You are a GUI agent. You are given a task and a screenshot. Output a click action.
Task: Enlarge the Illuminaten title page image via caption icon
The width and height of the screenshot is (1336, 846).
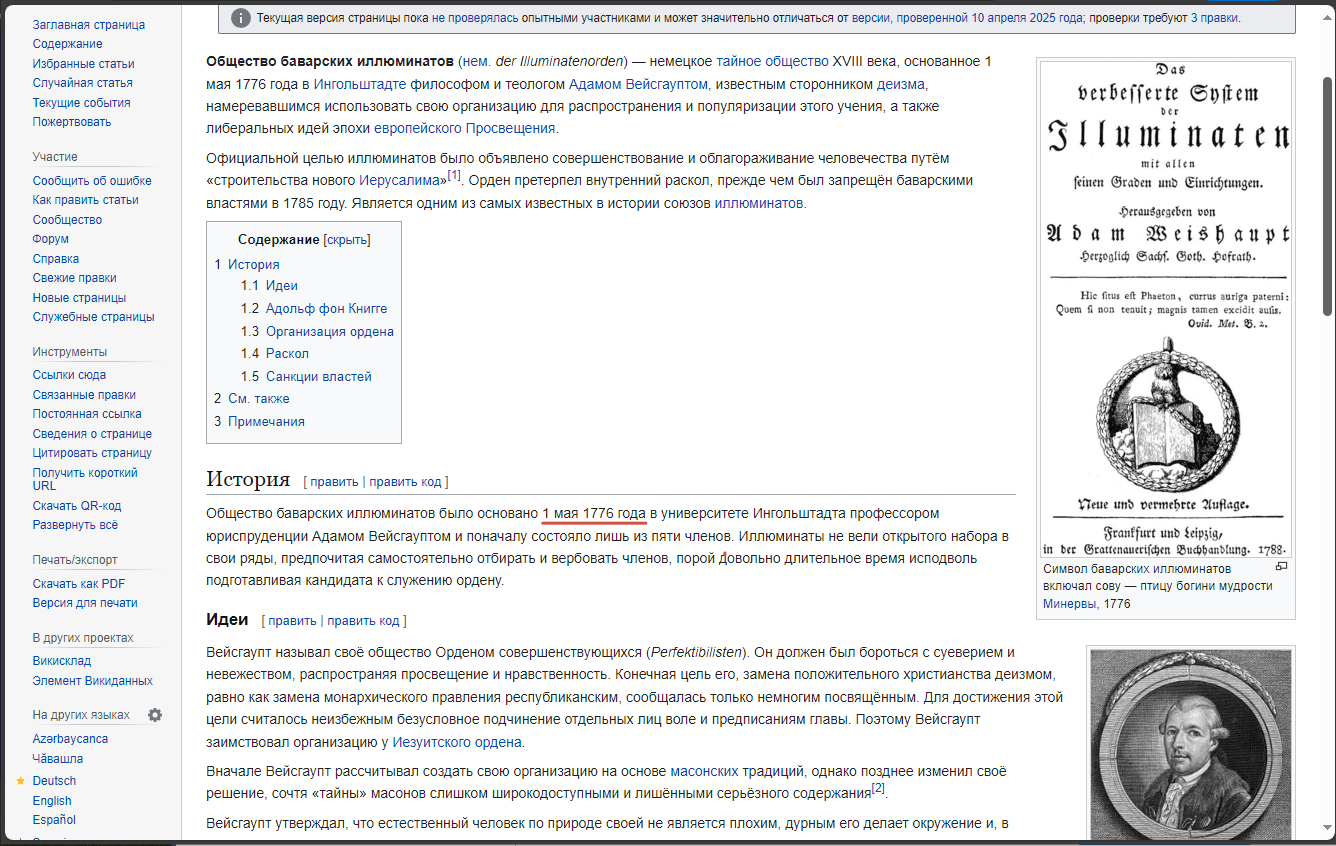pos(1282,566)
